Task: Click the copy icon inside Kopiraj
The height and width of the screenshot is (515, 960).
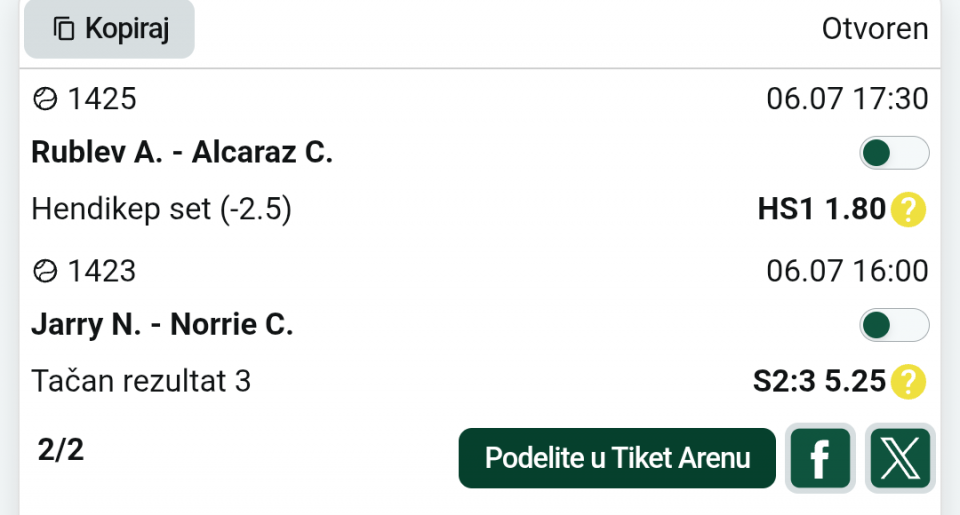Action: coord(64,29)
